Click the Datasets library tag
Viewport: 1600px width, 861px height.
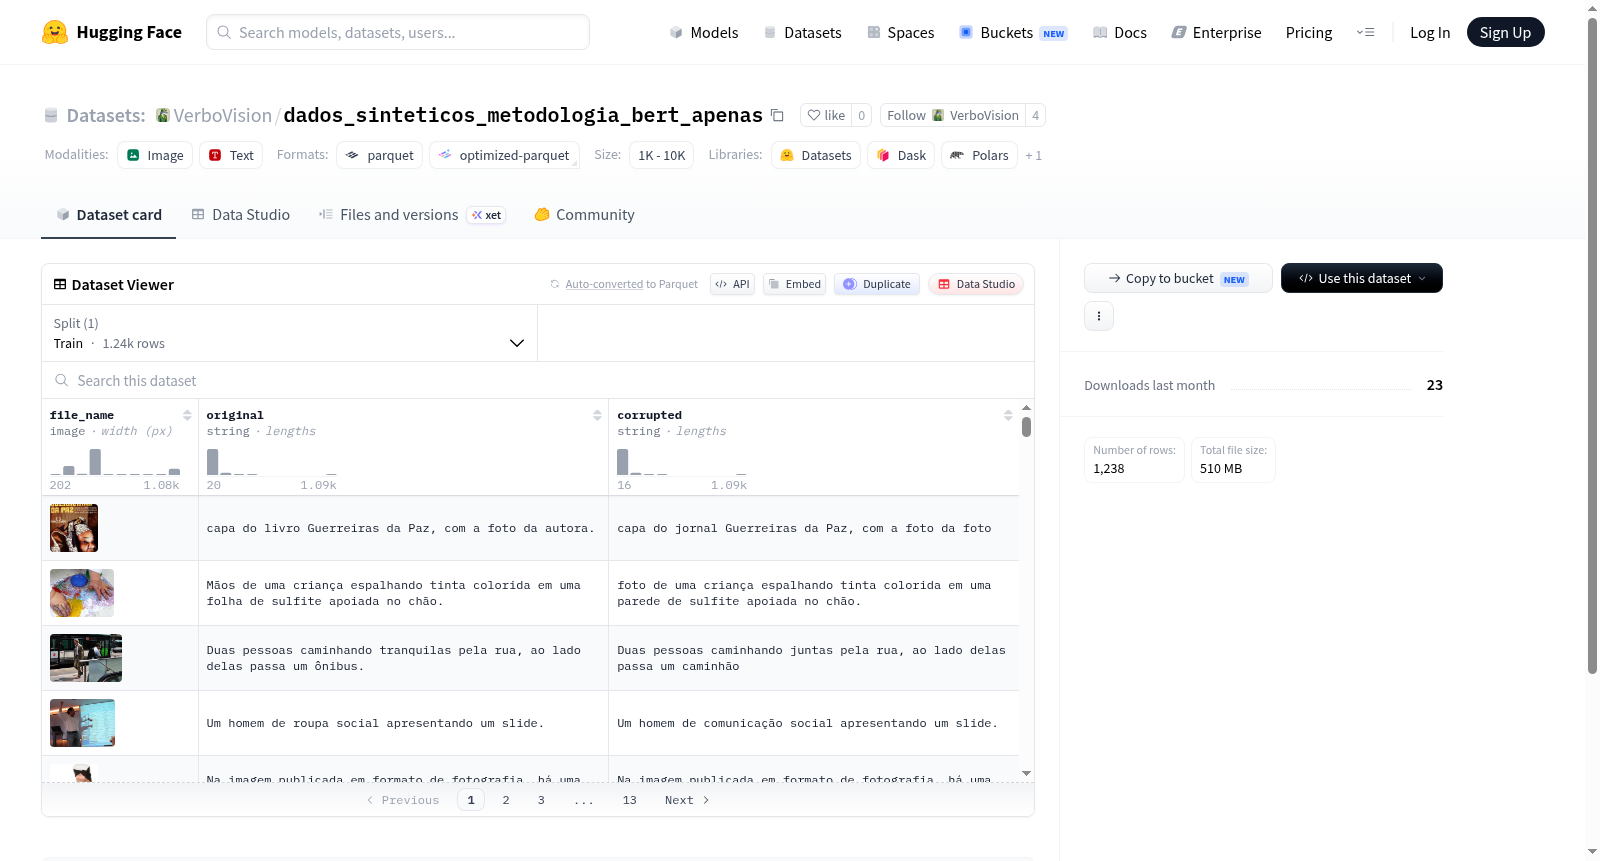pyautogui.click(x=816, y=155)
